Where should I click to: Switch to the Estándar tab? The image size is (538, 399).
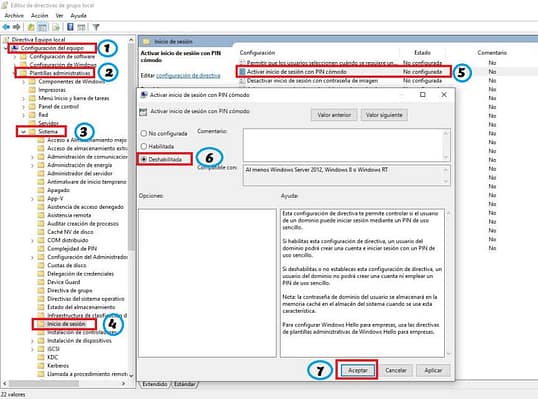click(x=185, y=384)
